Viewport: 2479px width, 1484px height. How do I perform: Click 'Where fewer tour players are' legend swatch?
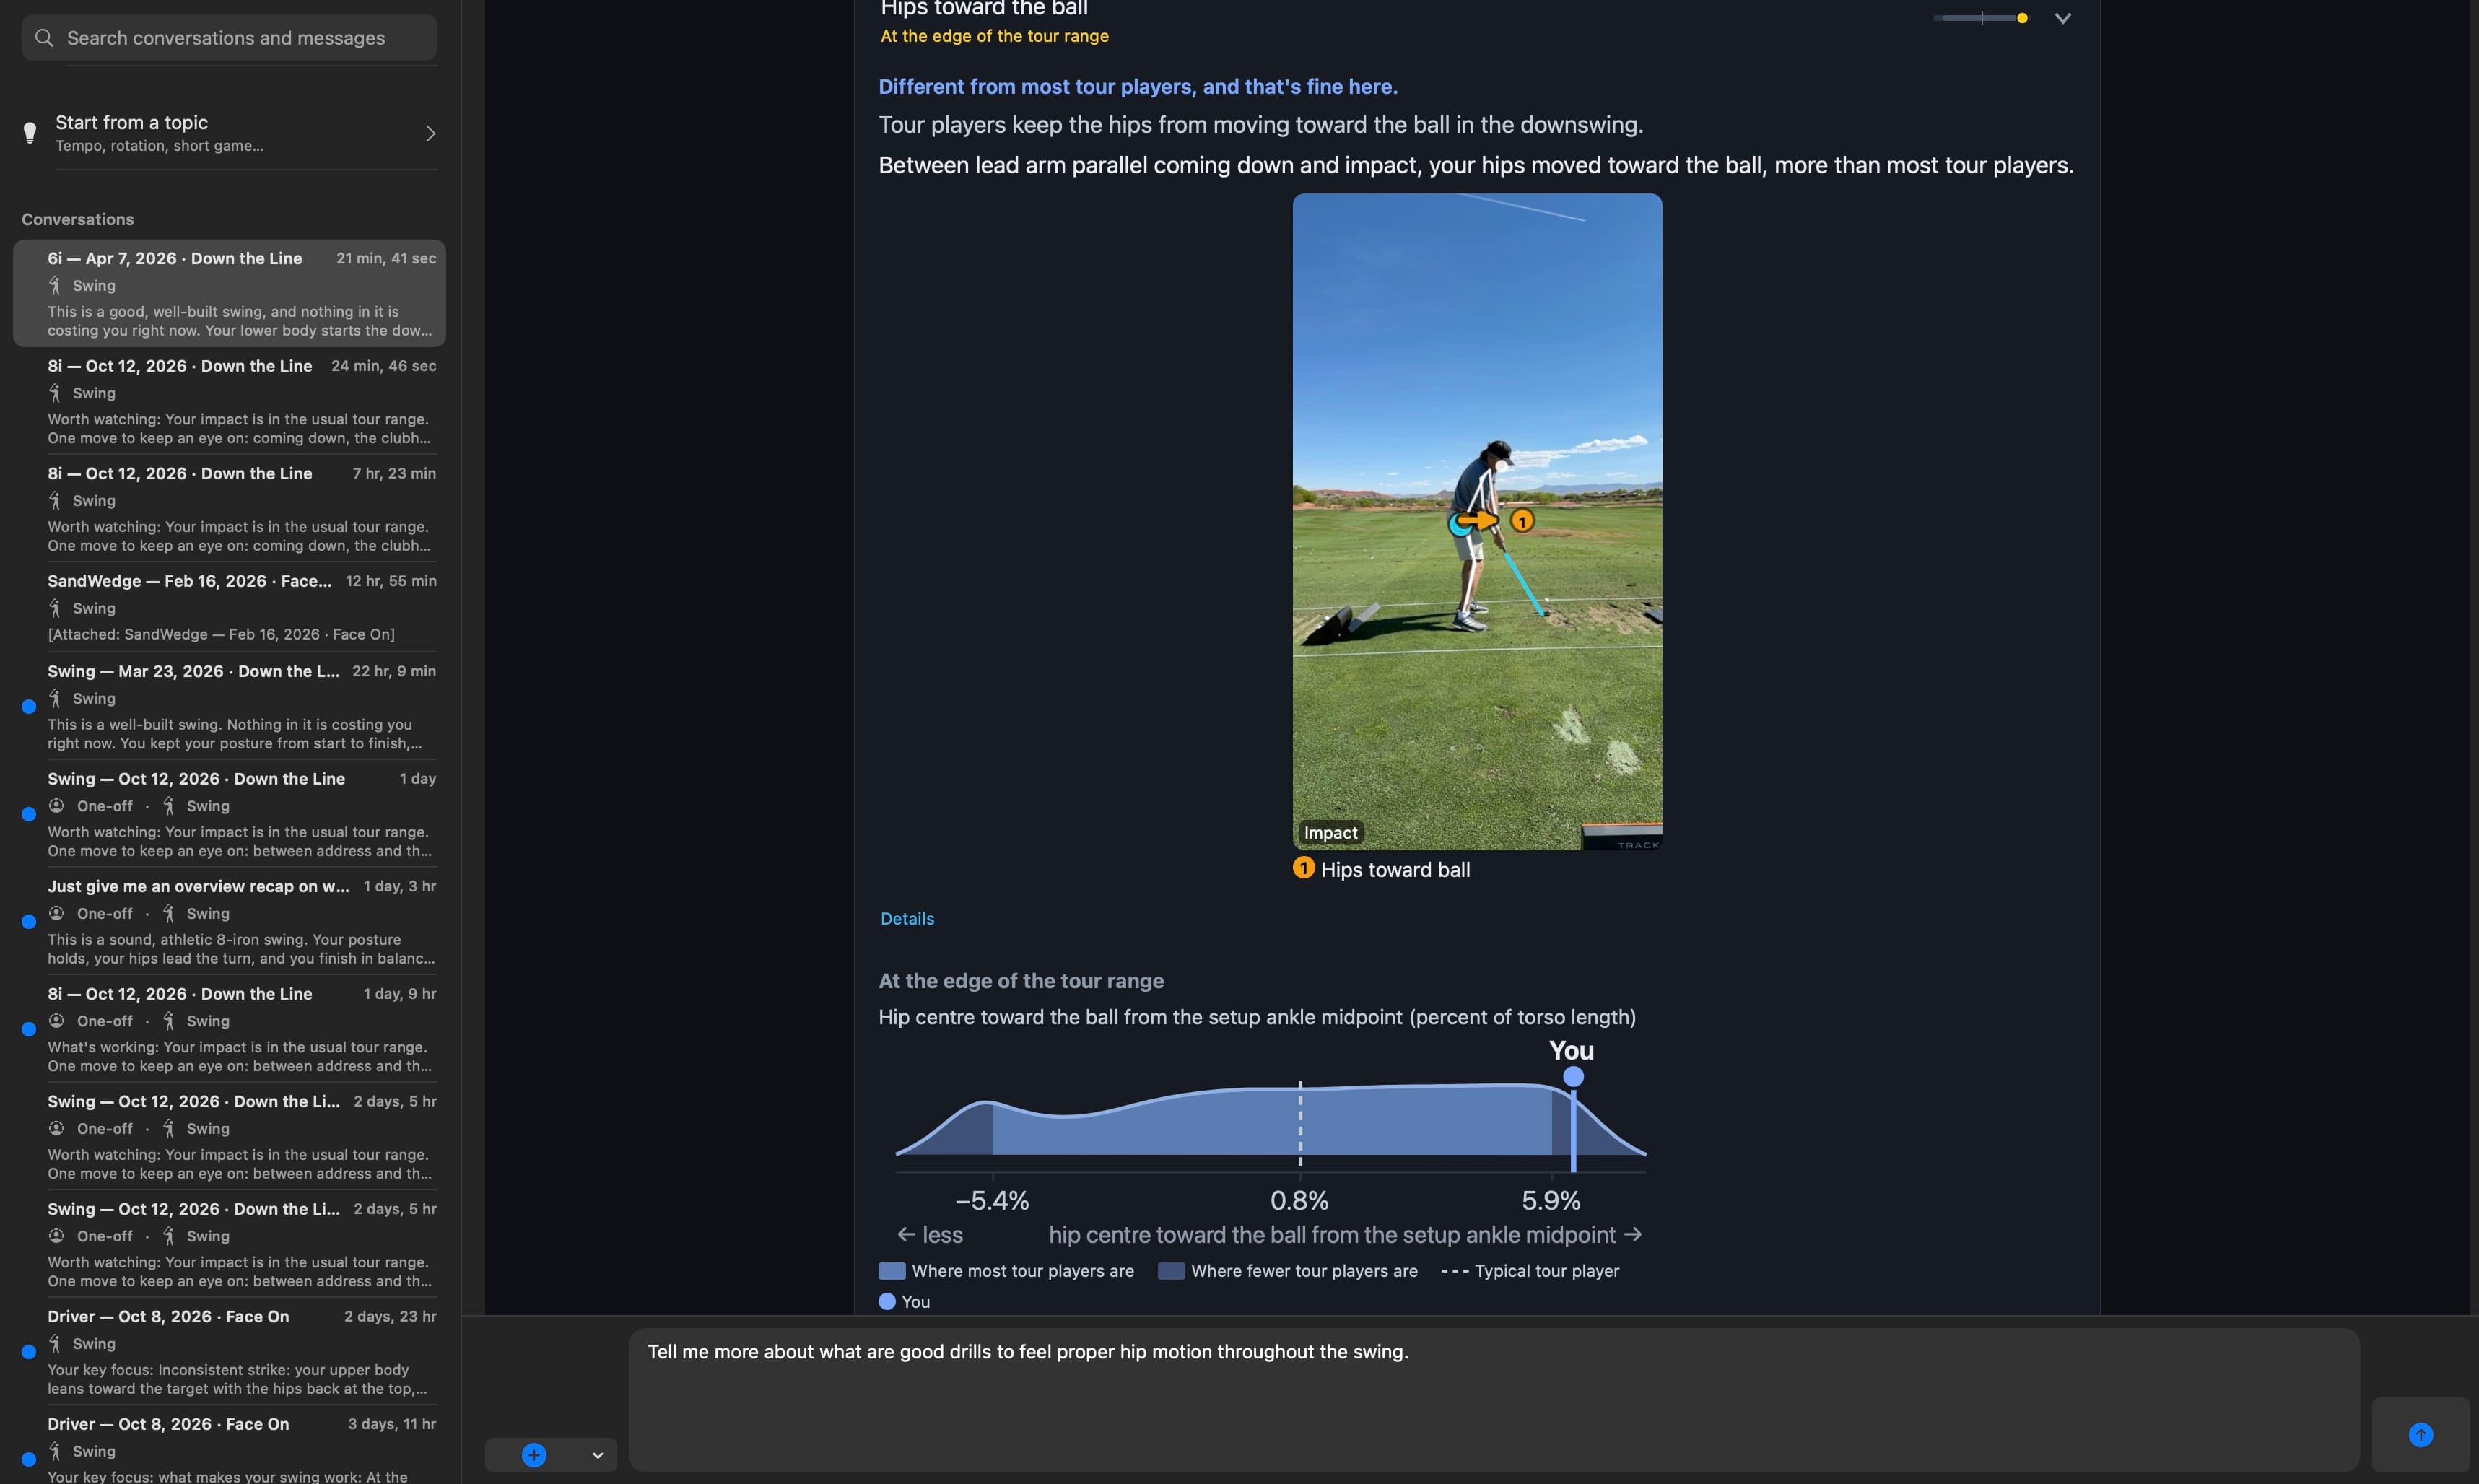click(x=1171, y=1271)
